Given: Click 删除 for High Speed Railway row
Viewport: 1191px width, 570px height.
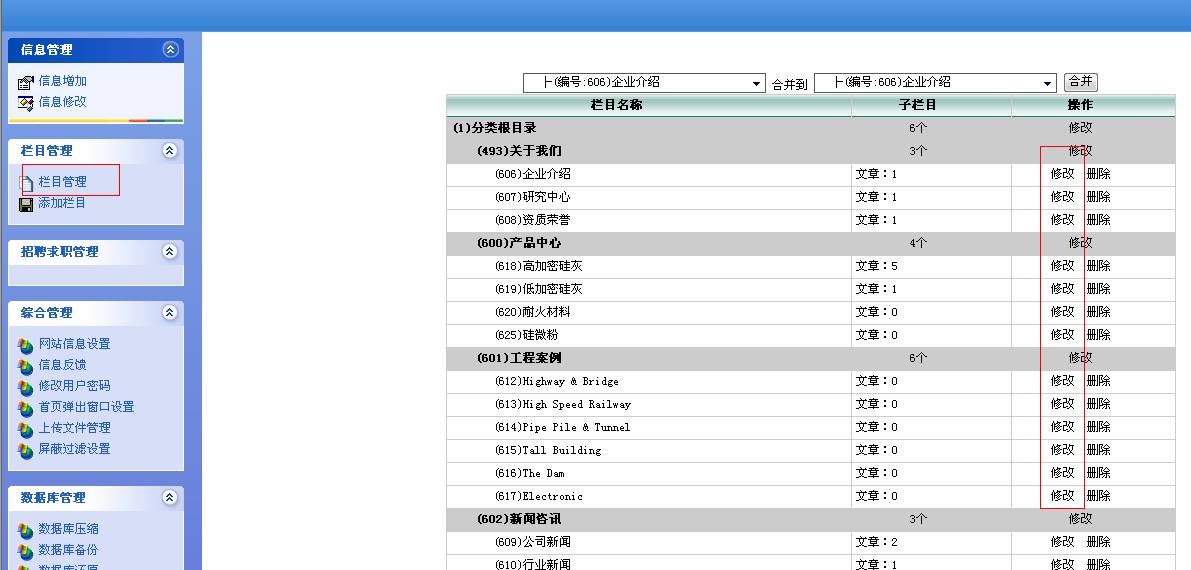Looking at the screenshot, I should click(x=1098, y=403).
